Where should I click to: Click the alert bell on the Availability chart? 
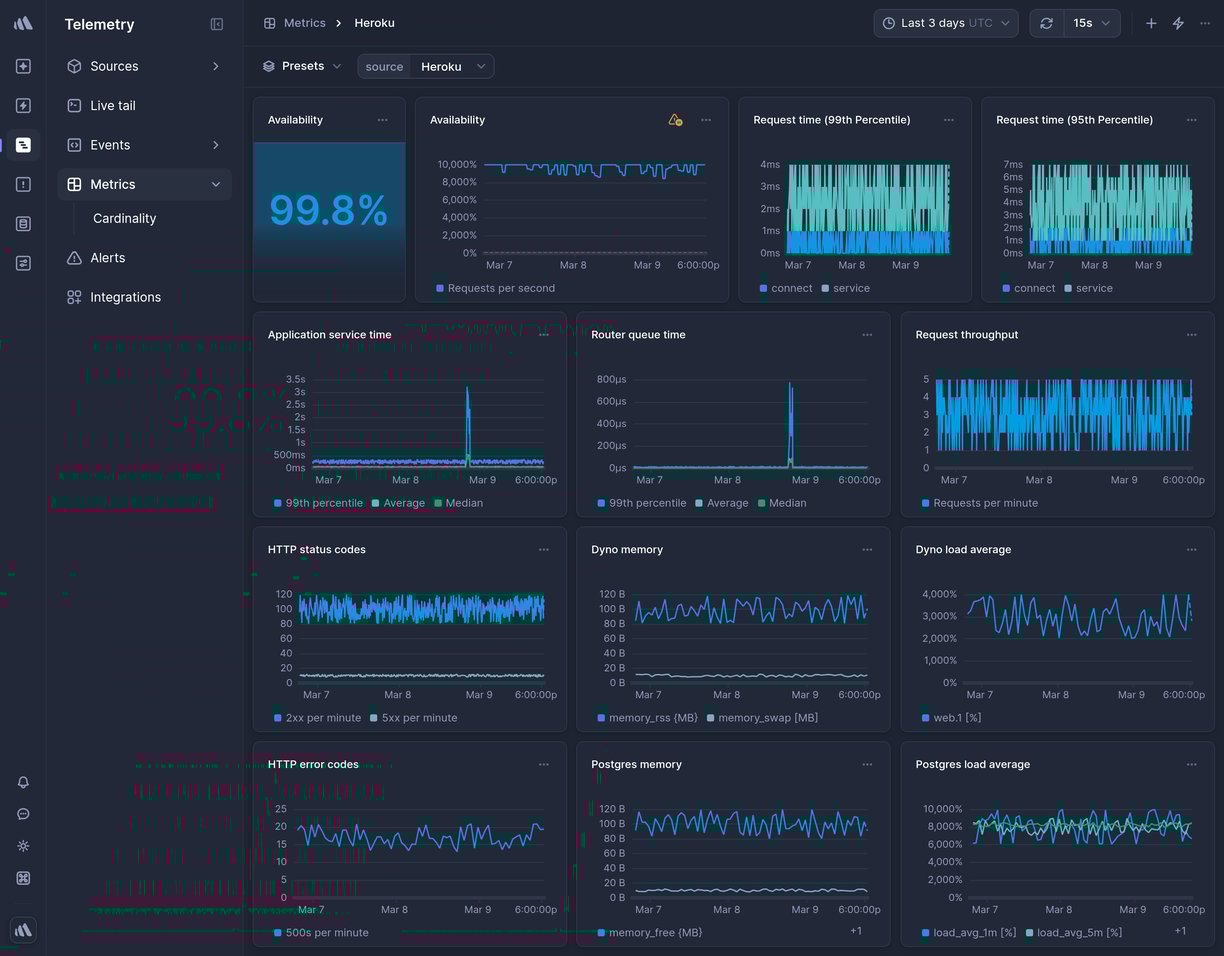[675, 119]
